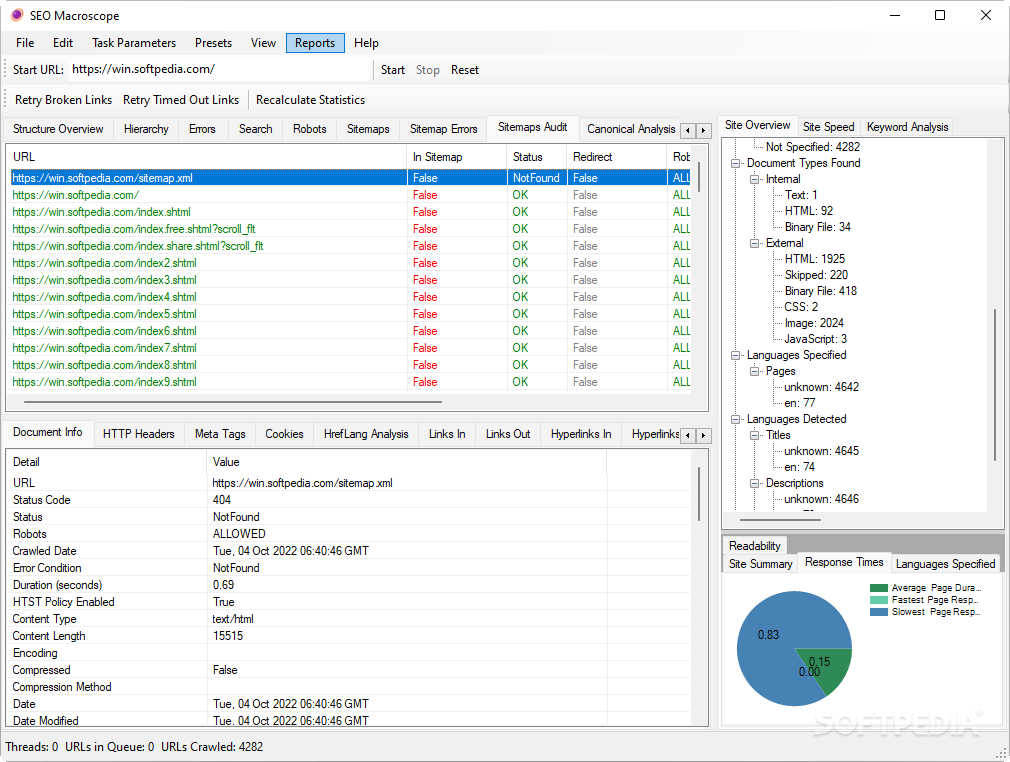This screenshot has width=1010, height=762.
Task: Click the Status Code value 404
Action: tap(222, 500)
